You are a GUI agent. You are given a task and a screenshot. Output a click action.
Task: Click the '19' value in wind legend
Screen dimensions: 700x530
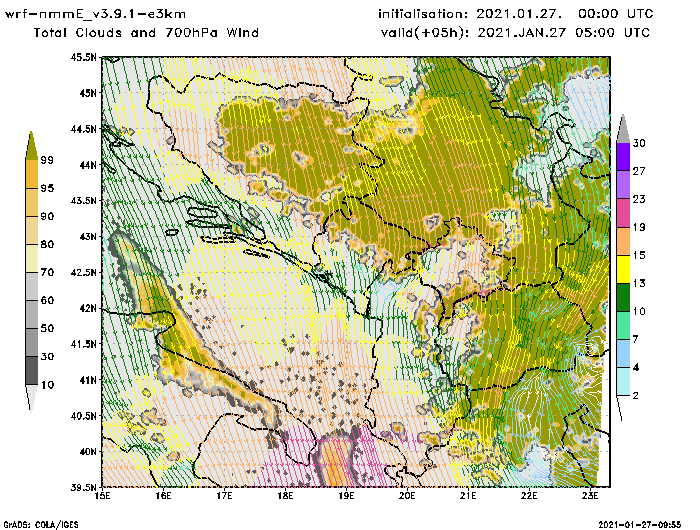pyautogui.click(x=639, y=227)
